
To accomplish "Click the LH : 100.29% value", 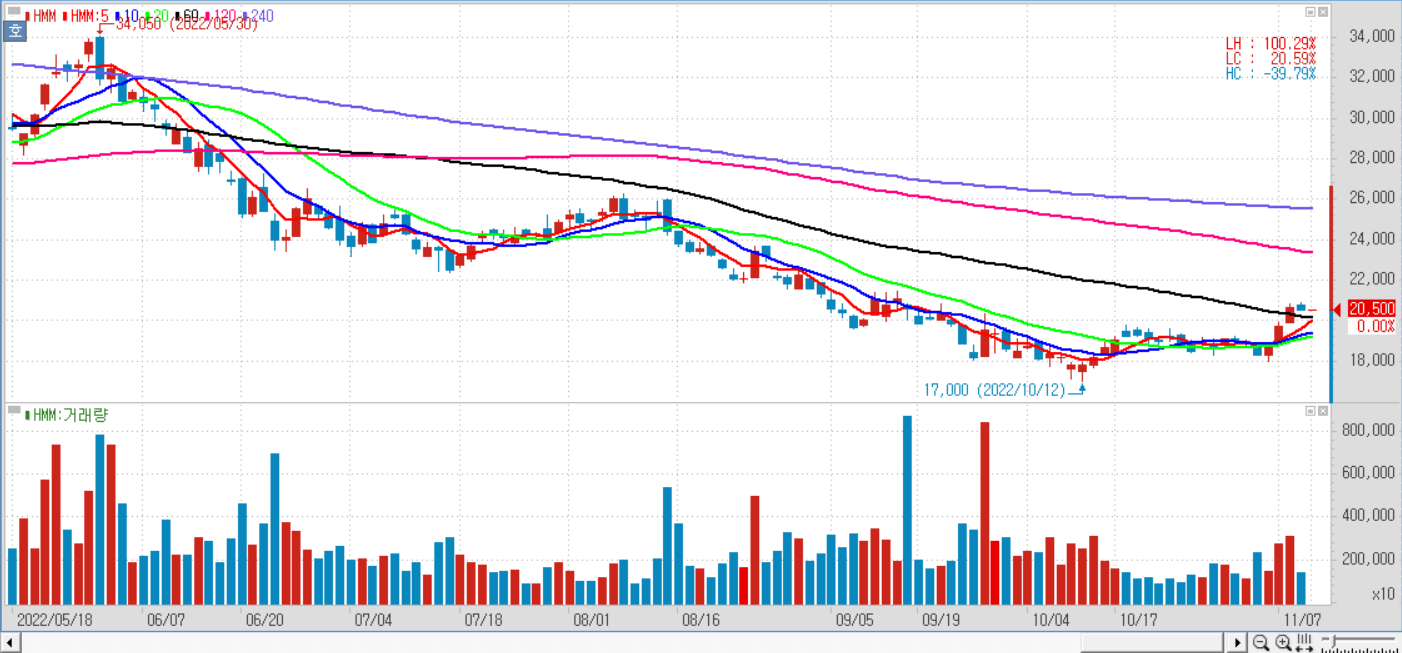I will (1270, 44).
